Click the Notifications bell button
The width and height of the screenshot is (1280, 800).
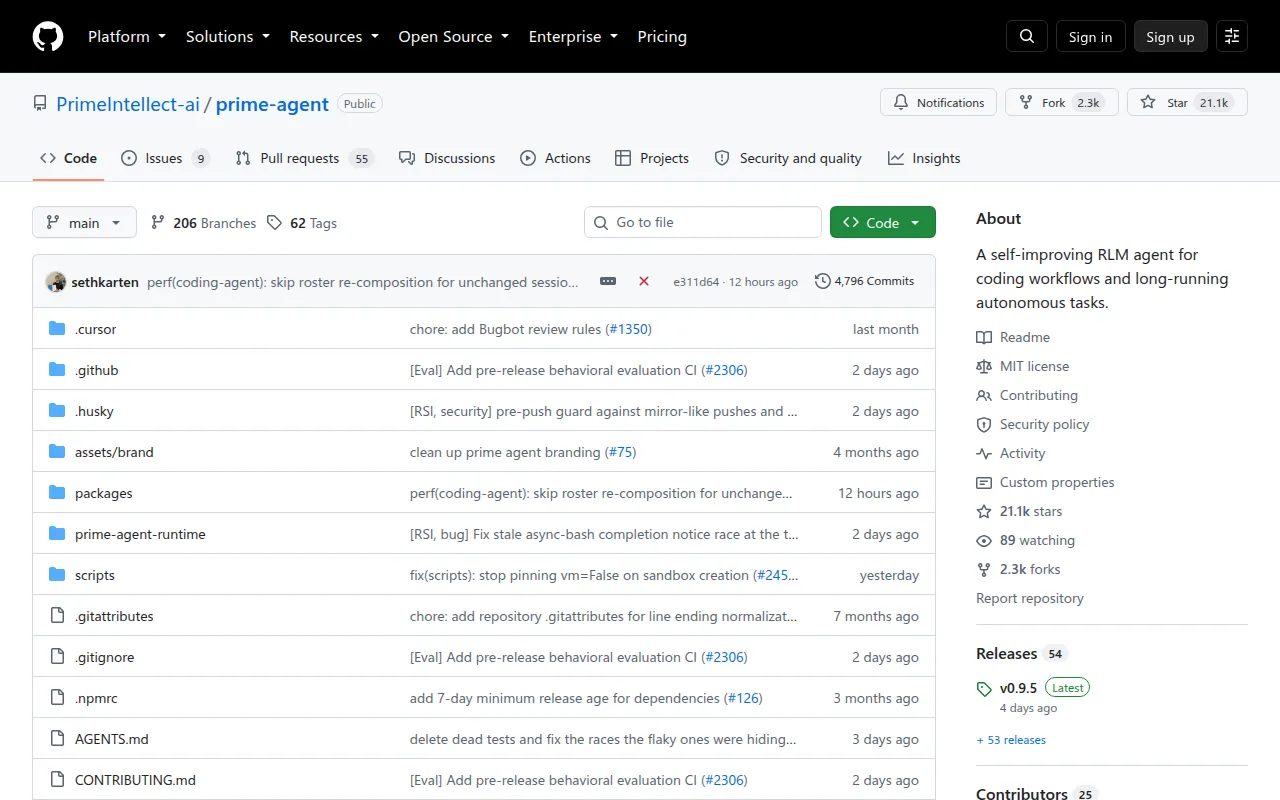939,102
